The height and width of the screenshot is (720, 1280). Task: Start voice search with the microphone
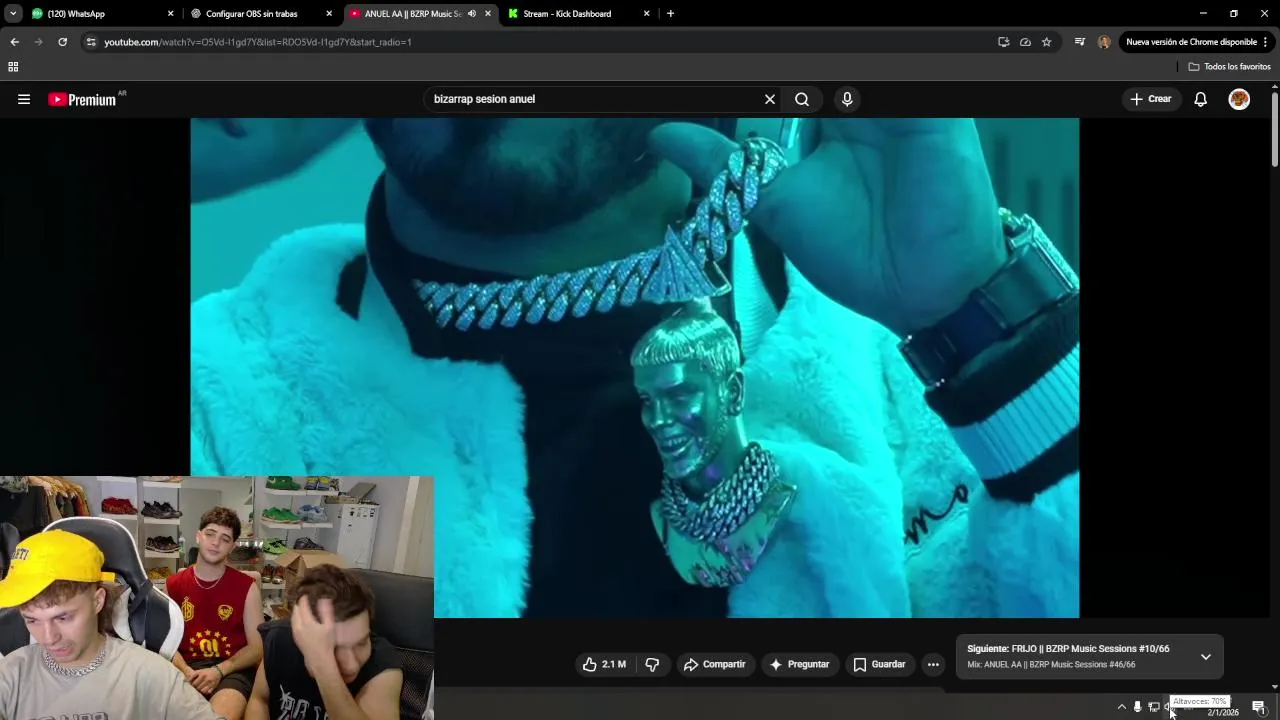click(x=847, y=99)
